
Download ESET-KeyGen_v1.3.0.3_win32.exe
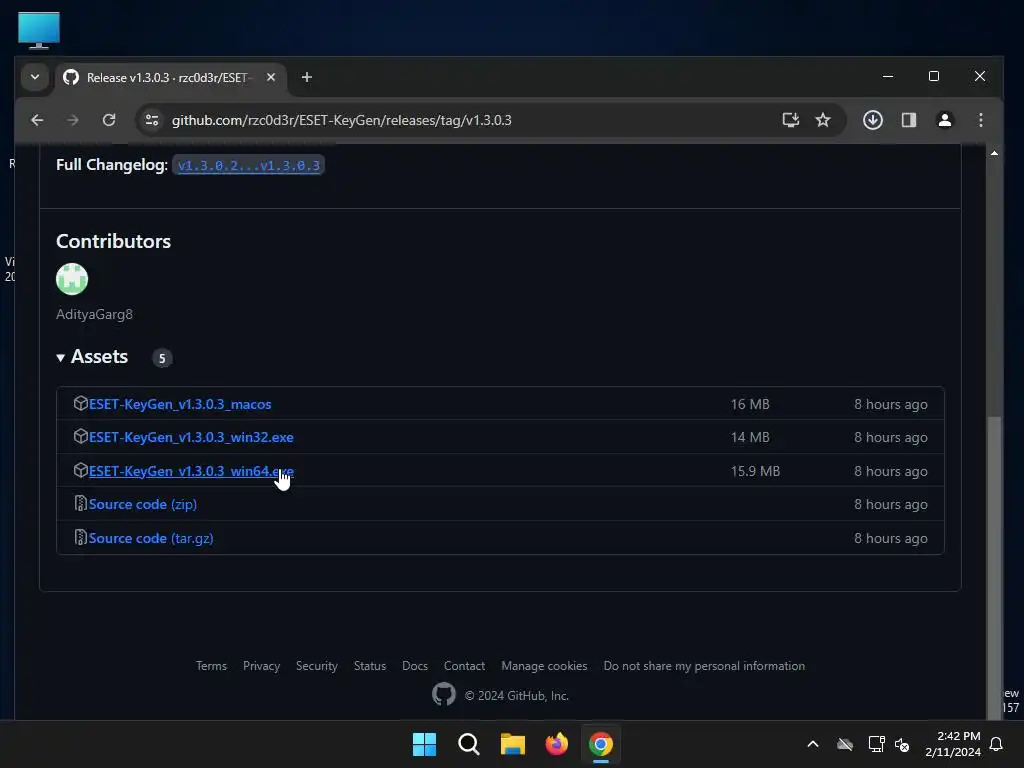[x=191, y=438]
